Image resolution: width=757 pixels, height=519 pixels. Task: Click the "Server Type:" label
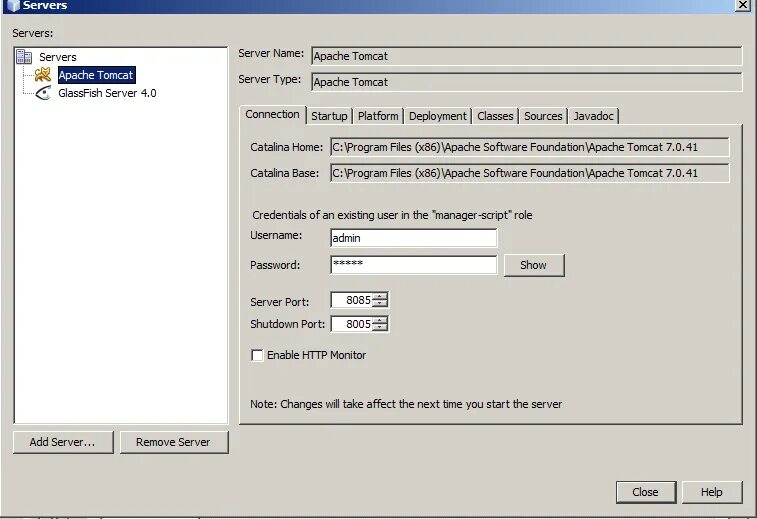point(269,80)
